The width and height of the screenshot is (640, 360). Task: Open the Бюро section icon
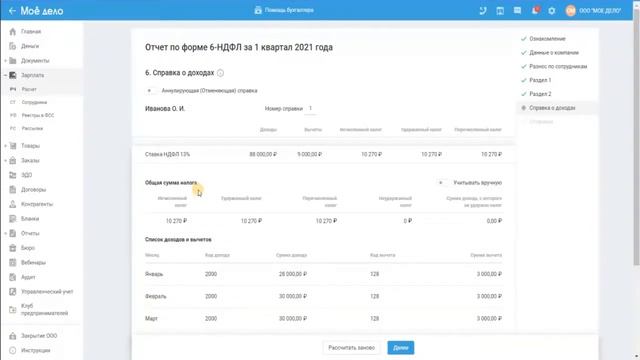[13, 248]
